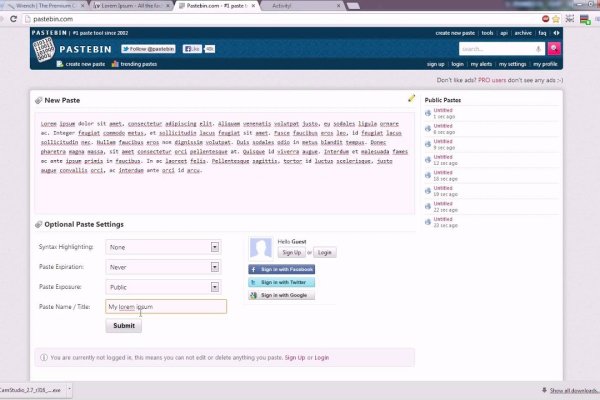Click the archive link in top navigation
Image resolution: width=600 pixels, height=400 pixels.
(524, 33)
